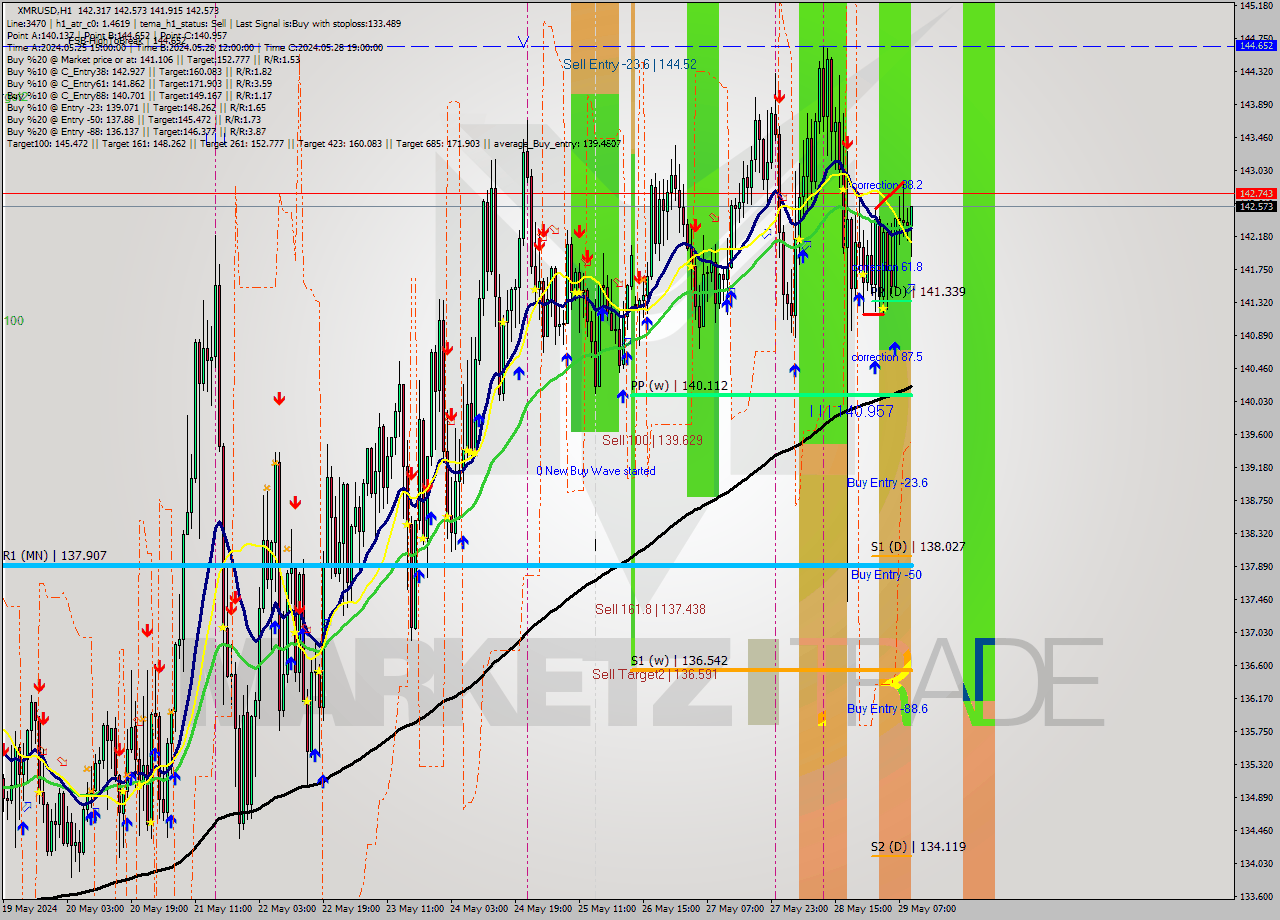This screenshot has height=920, width=1280.
Task: Click the 'R1 (MN) | 137.907' resistance label
Action: (x=54, y=556)
